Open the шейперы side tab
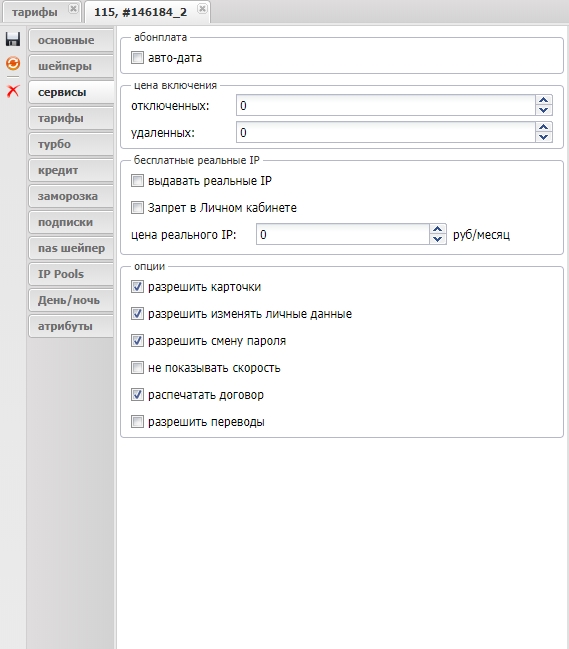 tap(71, 66)
